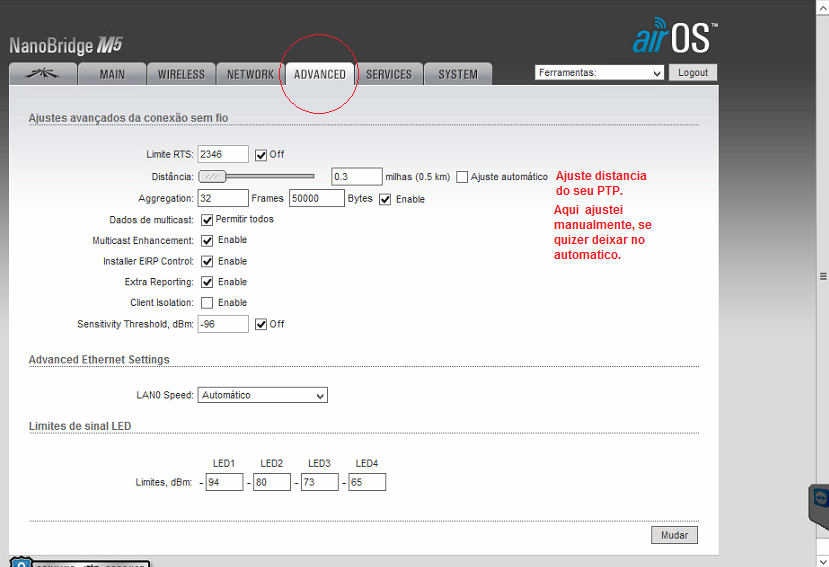The width and height of the screenshot is (829, 567).
Task: Toggle the Limite RTS Off checkbox
Action: 261,155
